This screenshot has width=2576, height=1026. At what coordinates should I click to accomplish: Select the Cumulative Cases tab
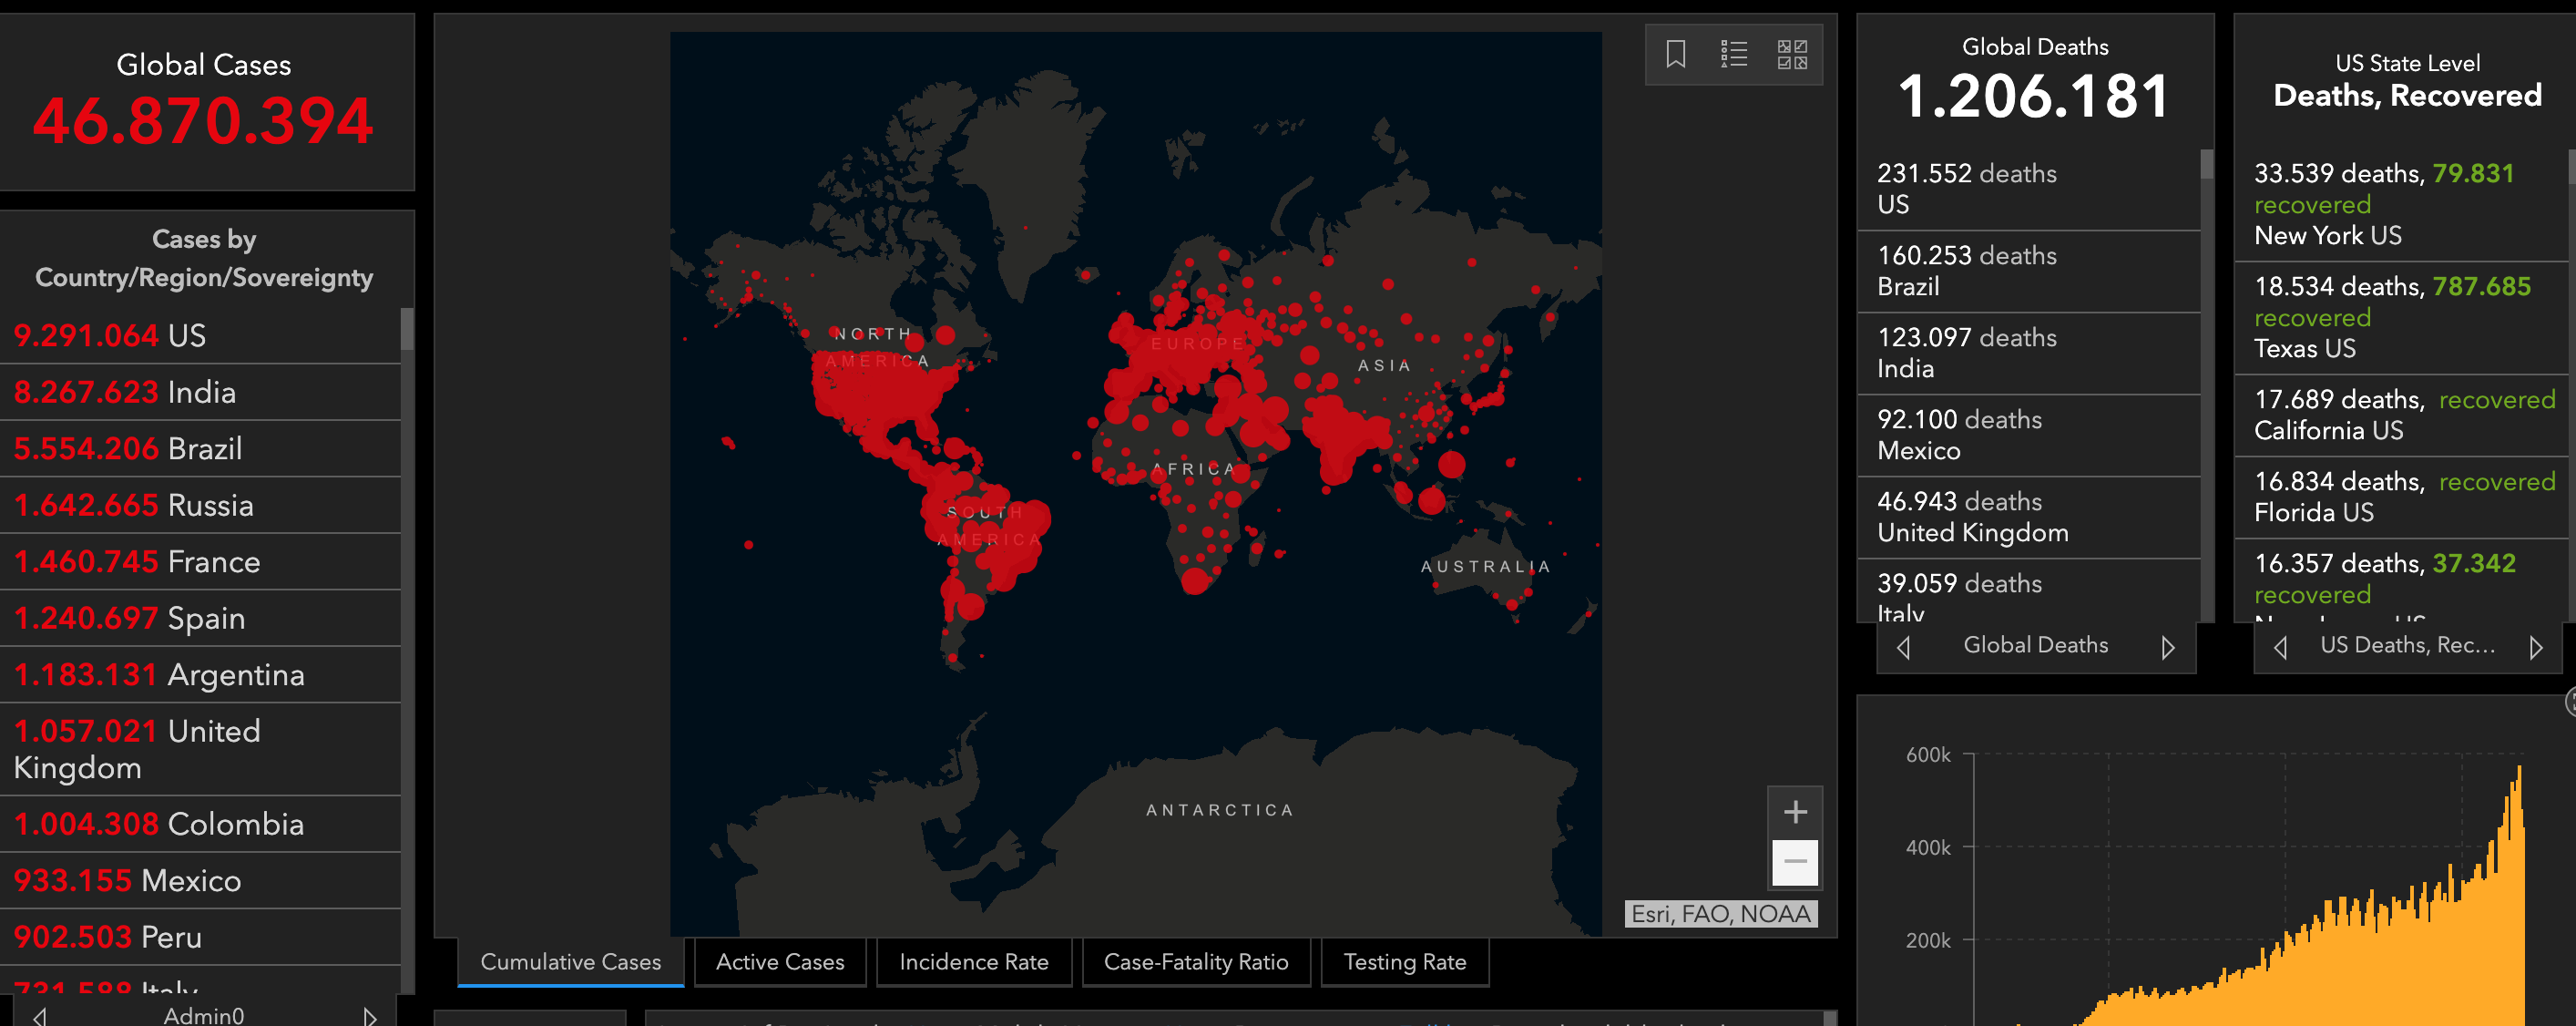[570, 962]
